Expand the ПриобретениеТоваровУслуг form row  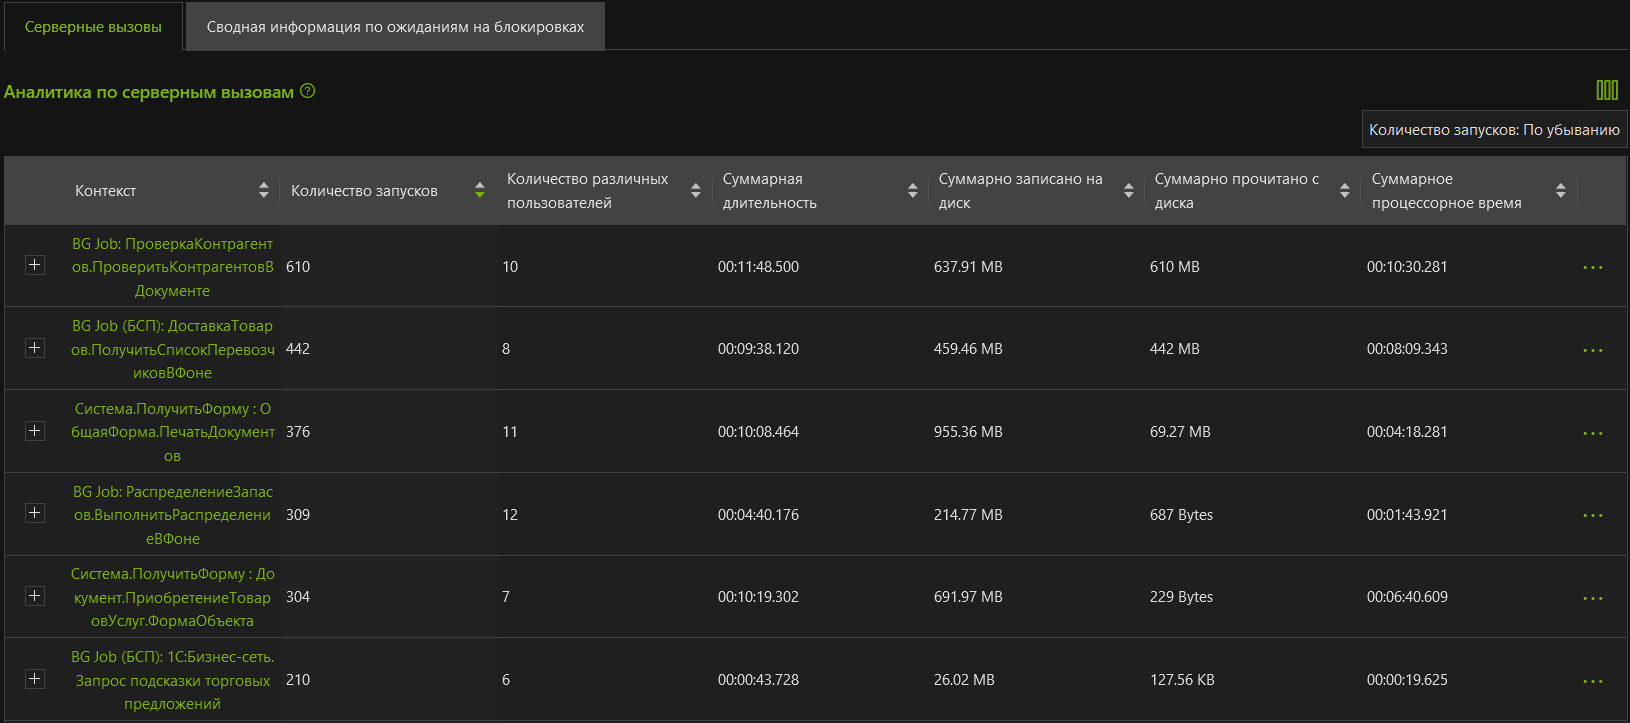35,596
